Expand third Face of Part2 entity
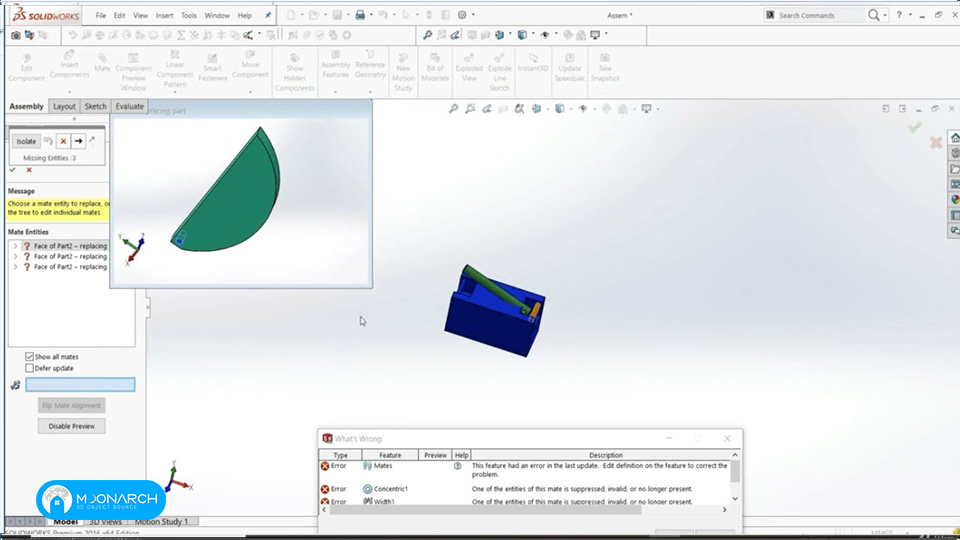 coord(15,267)
